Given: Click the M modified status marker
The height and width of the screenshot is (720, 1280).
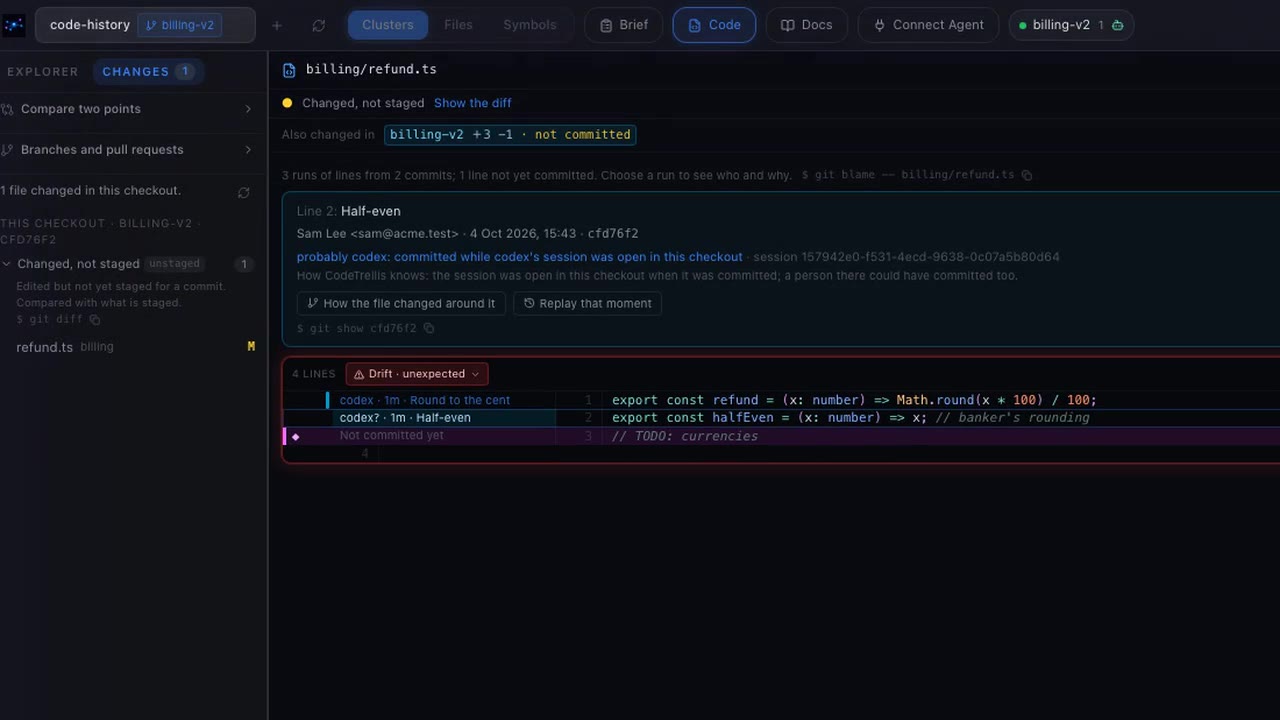Looking at the screenshot, I should pos(251,347).
